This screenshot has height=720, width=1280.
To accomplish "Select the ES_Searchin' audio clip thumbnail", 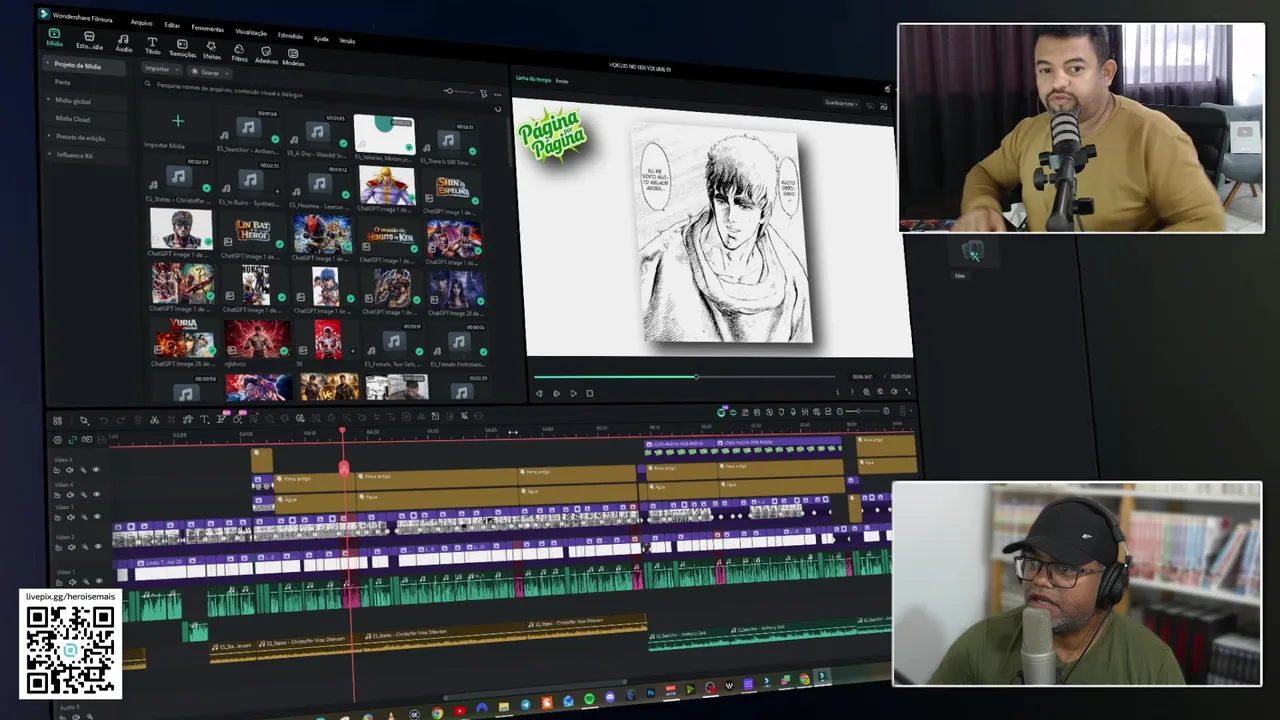I will 247,130.
